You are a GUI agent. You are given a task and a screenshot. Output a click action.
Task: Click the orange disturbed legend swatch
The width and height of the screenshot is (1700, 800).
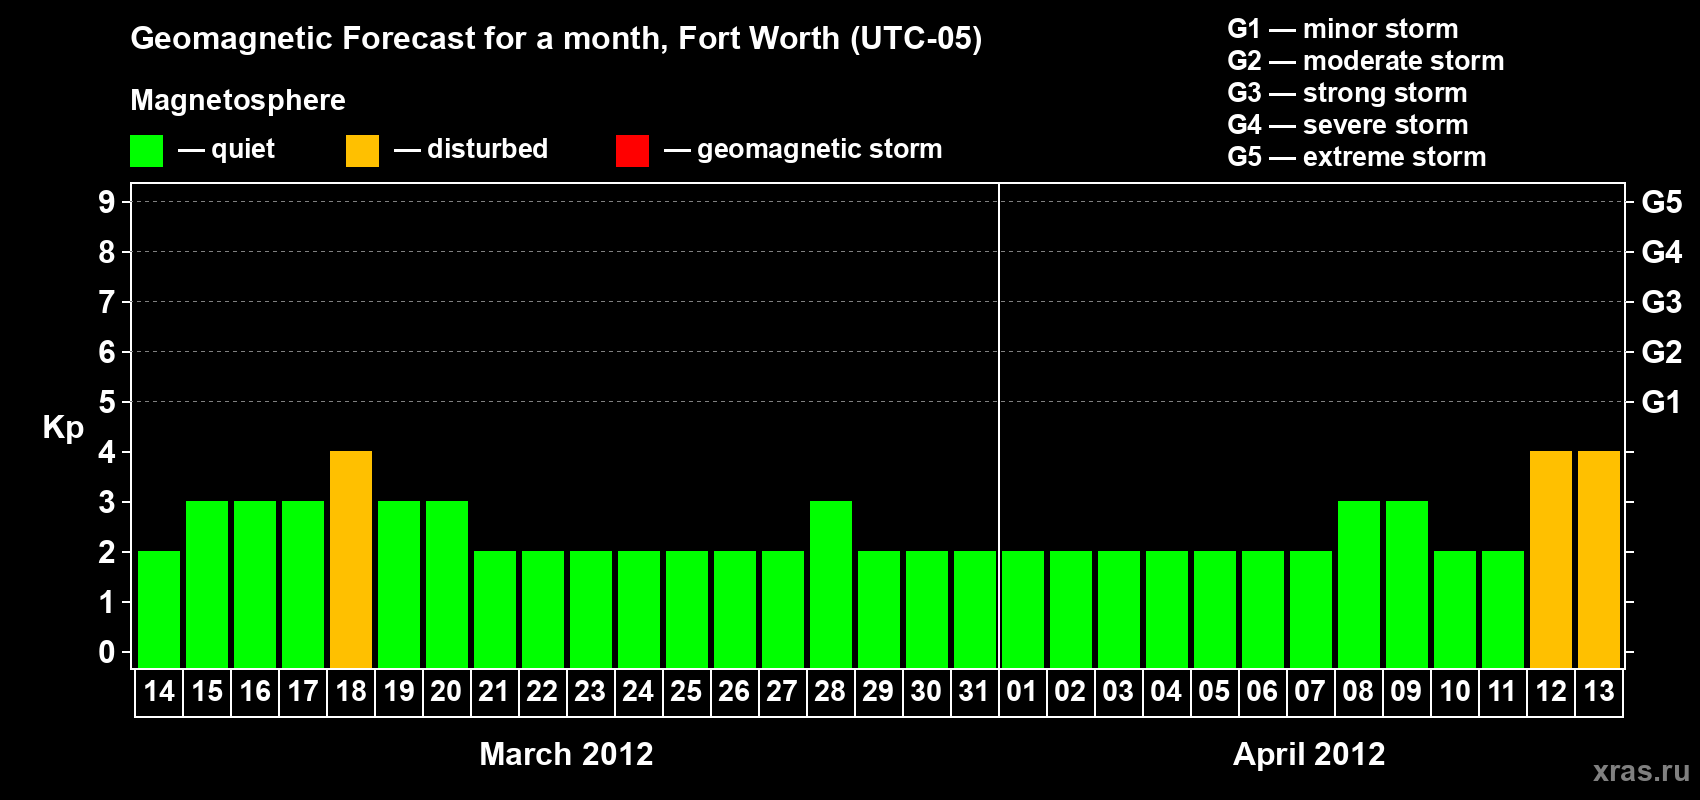(x=362, y=151)
